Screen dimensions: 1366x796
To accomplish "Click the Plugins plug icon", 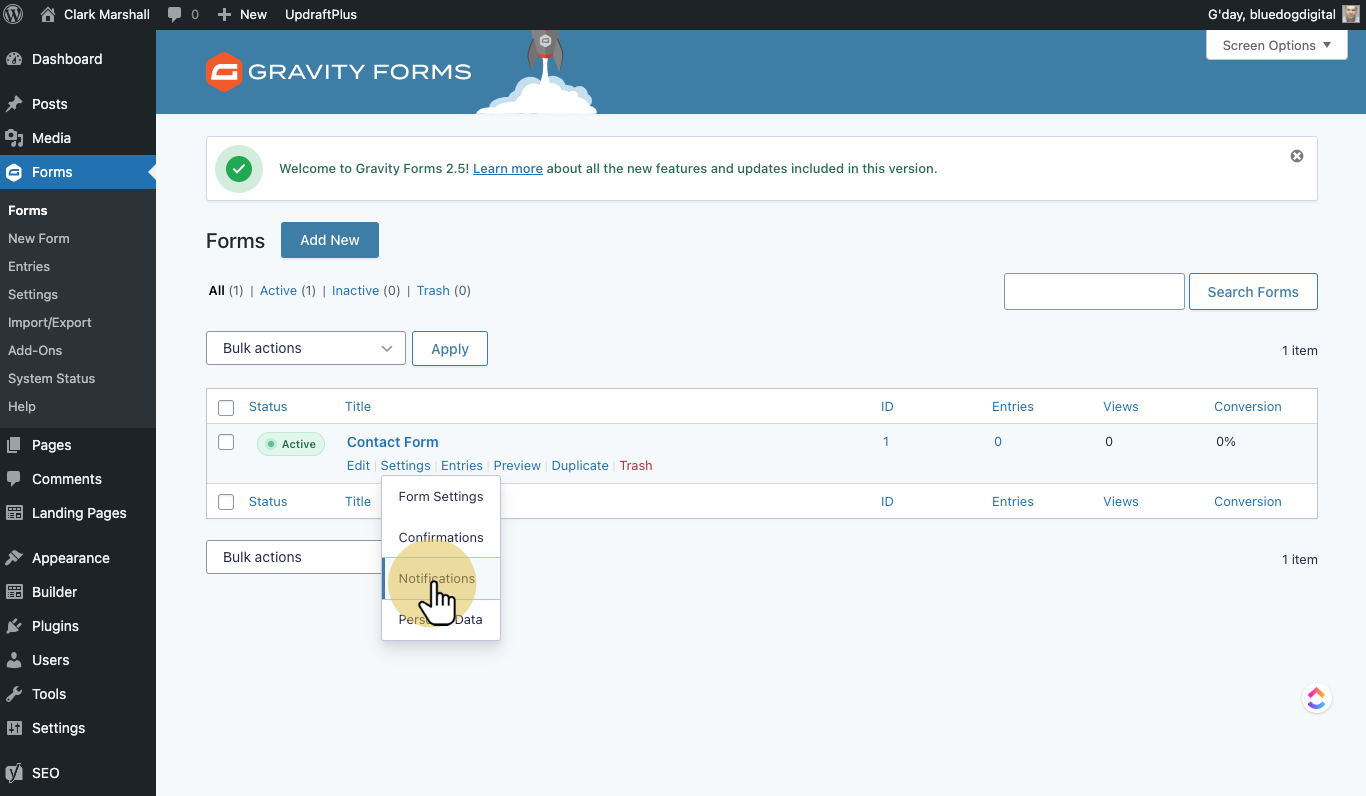I will (x=14, y=626).
